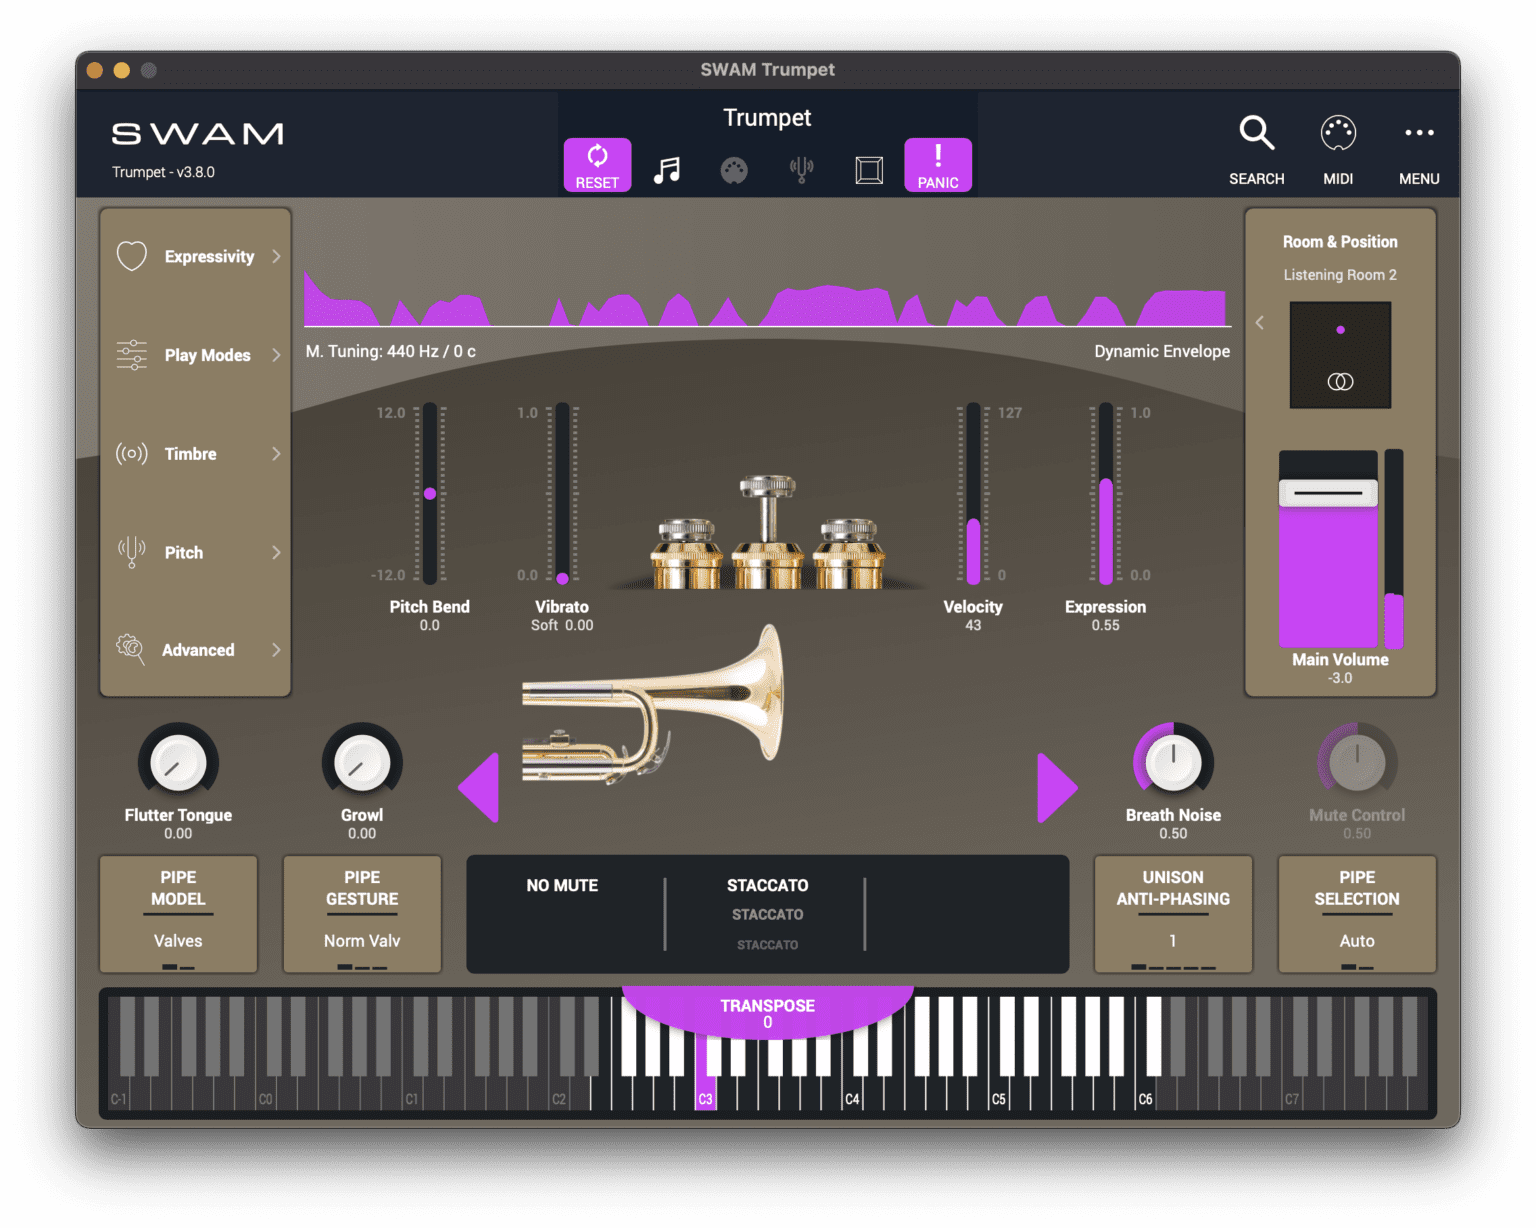Open the Expressivity heart panel icon
This screenshot has height=1228, width=1536.
coord(131,256)
